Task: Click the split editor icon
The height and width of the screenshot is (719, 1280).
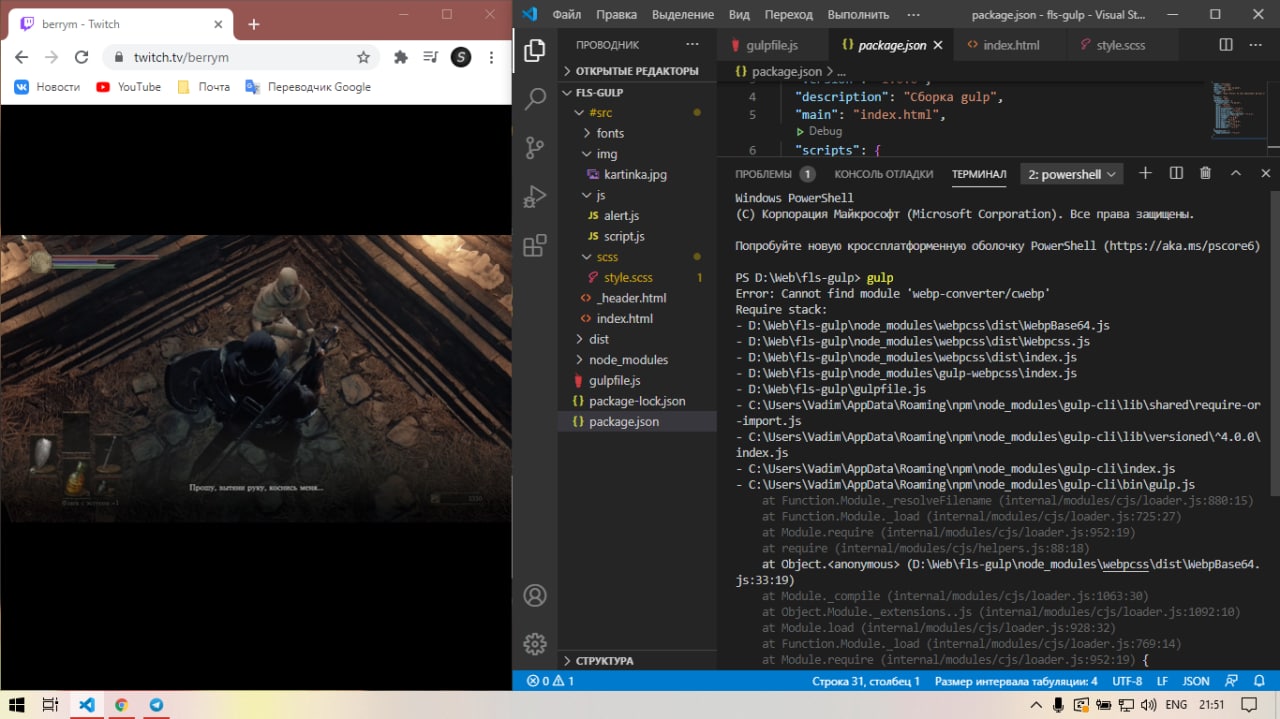Action: coord(1226,45)
